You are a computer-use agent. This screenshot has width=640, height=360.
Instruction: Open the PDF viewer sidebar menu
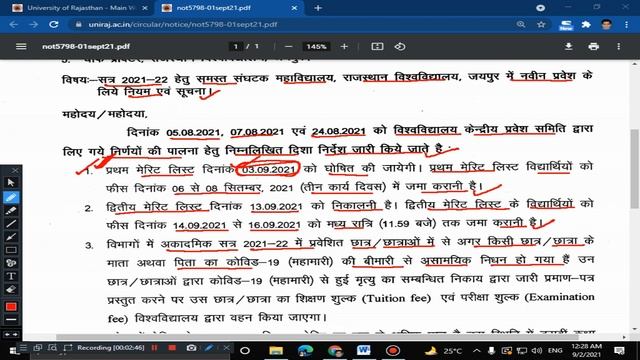click(21, 47)
